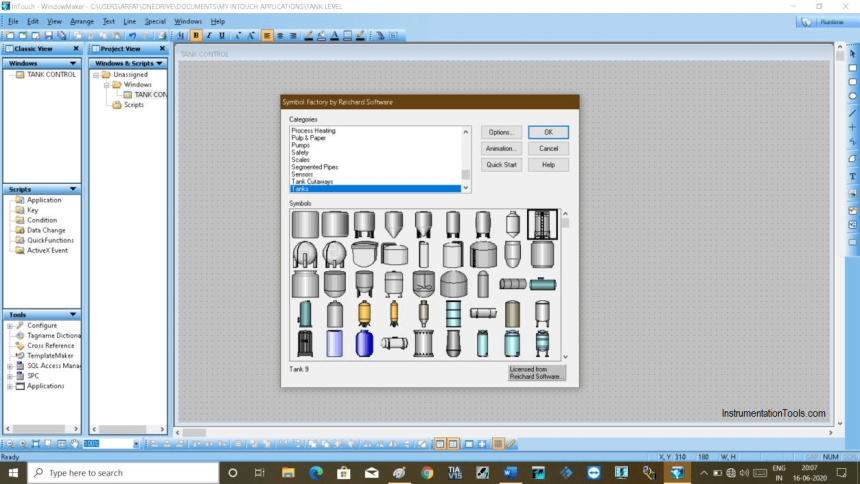This screenshot has width=860, height=484.
Task: Open the line color picker
Action: 309,36
